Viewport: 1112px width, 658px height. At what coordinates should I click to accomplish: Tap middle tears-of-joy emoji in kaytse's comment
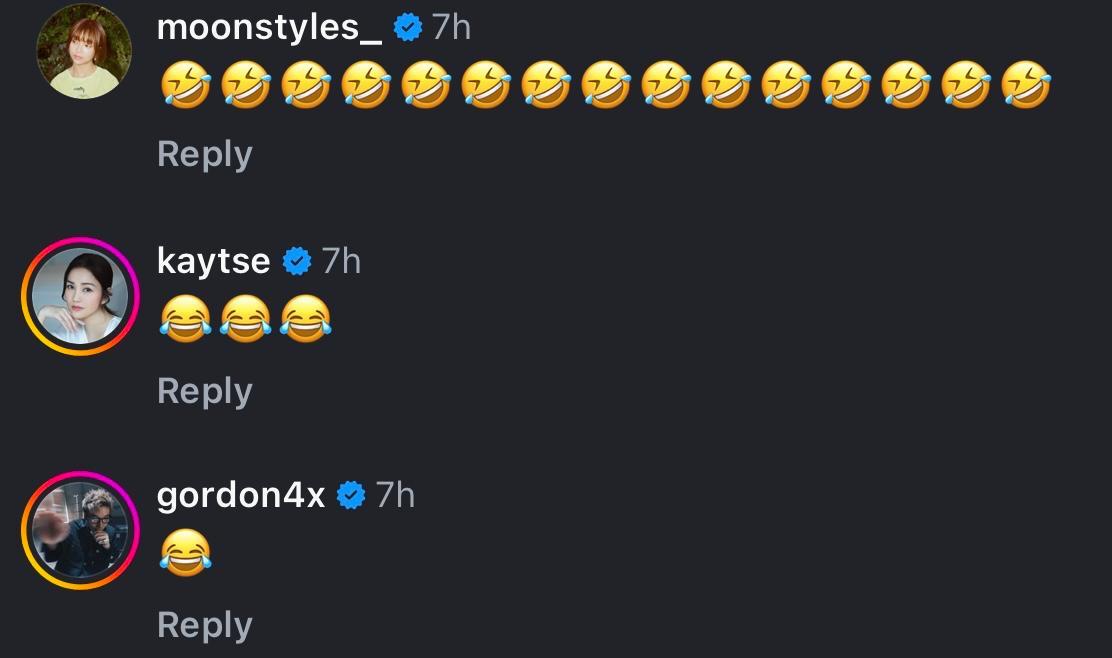pyautogui.click(x=245, y=320)
